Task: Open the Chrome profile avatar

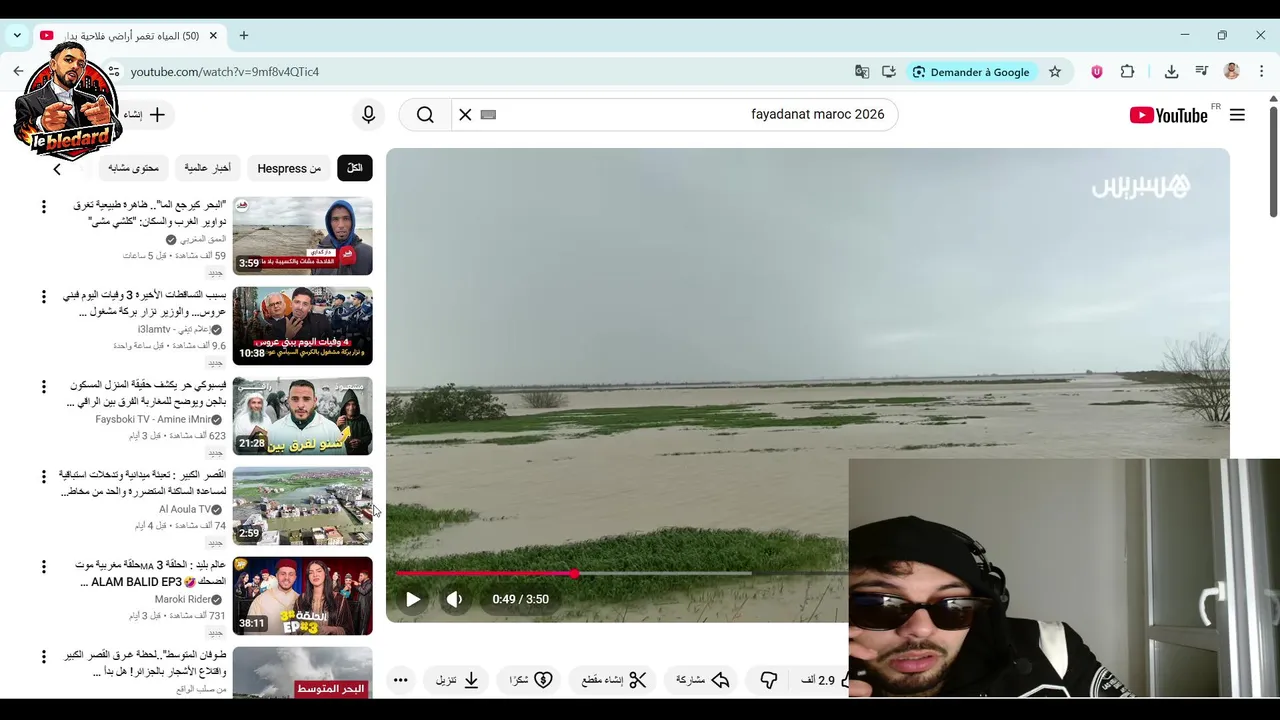Action: click(1232, 72)
